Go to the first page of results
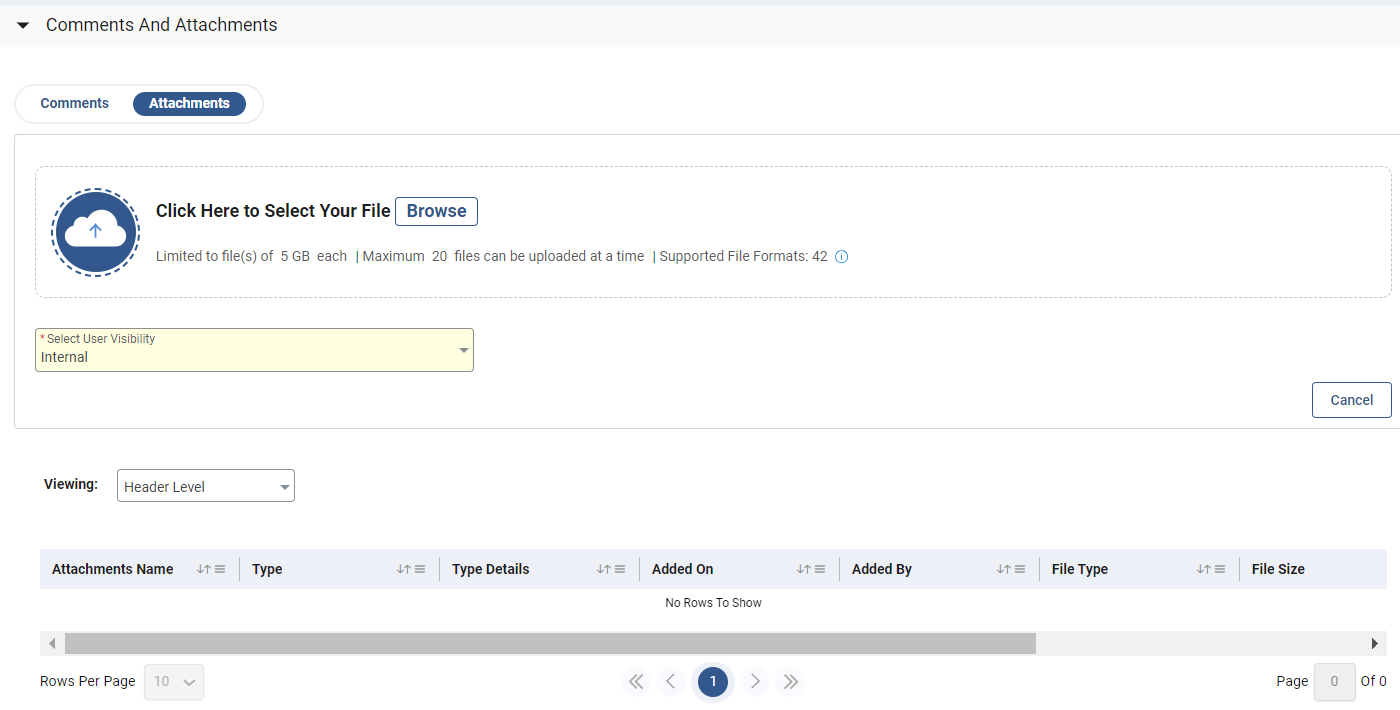The width and height of the screenshot is (1400, 710). click(635, 682)
